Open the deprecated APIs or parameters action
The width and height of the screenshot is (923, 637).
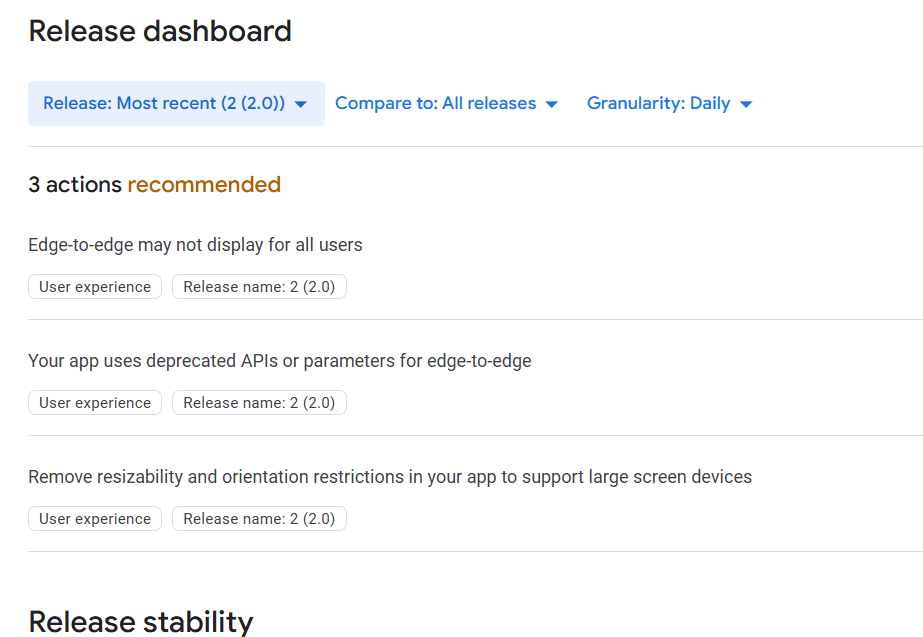click(x=280, y=361)
